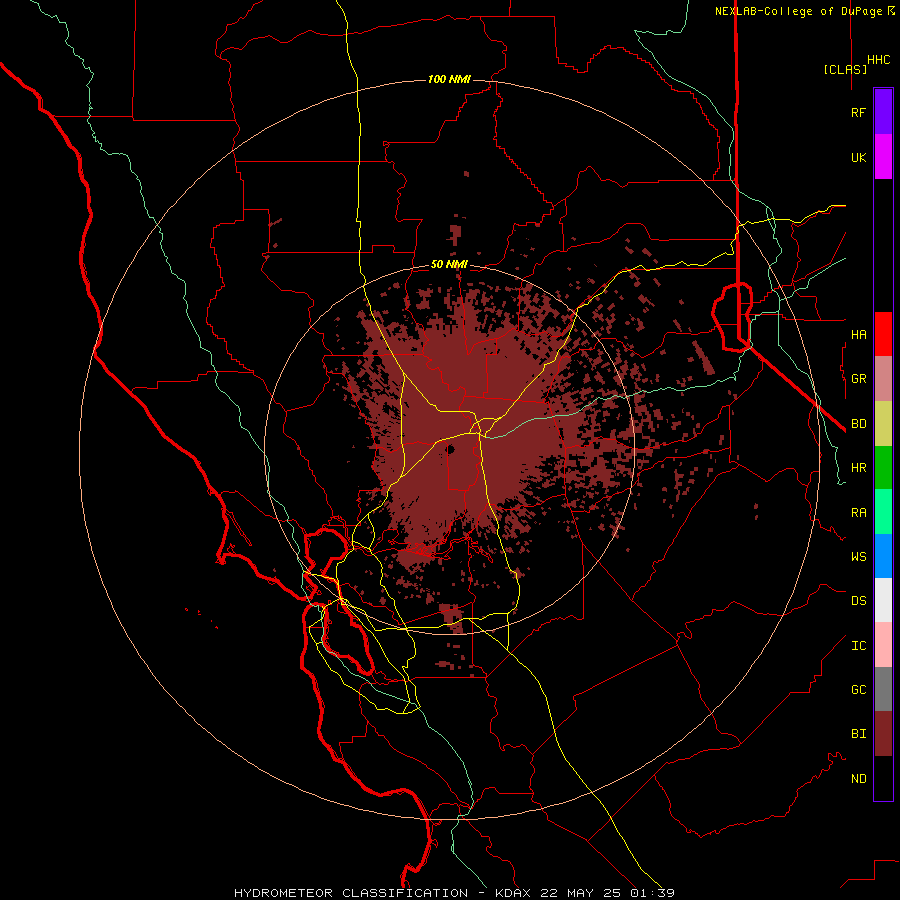The height and width of the screenshot is (900, 900).
Task: Click the HA red legend swatch
Action: [x=883, y=334]
